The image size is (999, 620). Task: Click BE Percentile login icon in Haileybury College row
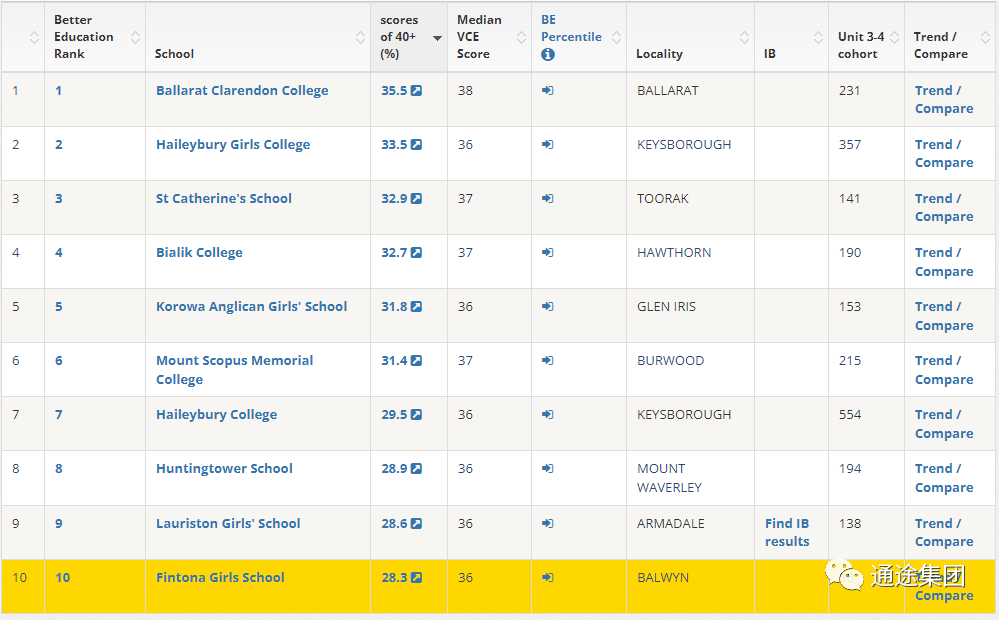pyautogui.click(x=547, y=415)
